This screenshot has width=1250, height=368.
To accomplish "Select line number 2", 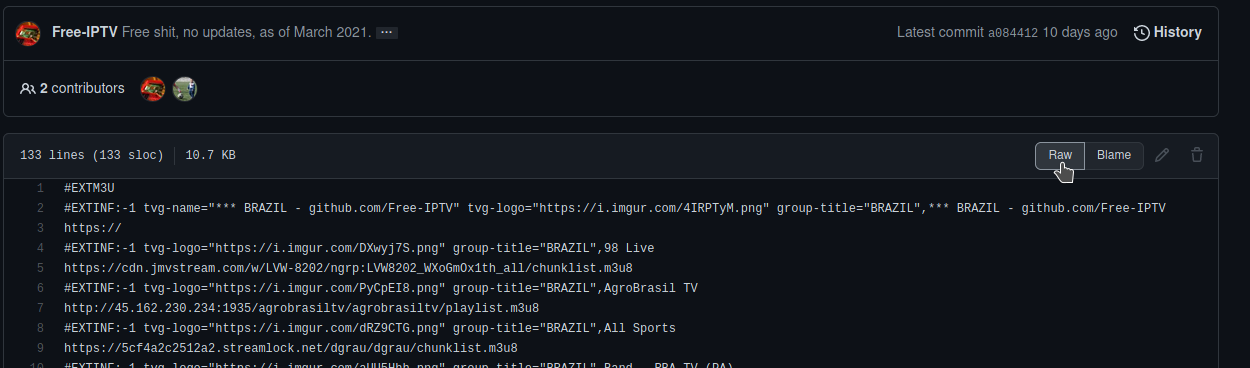I will pos(39,208).
